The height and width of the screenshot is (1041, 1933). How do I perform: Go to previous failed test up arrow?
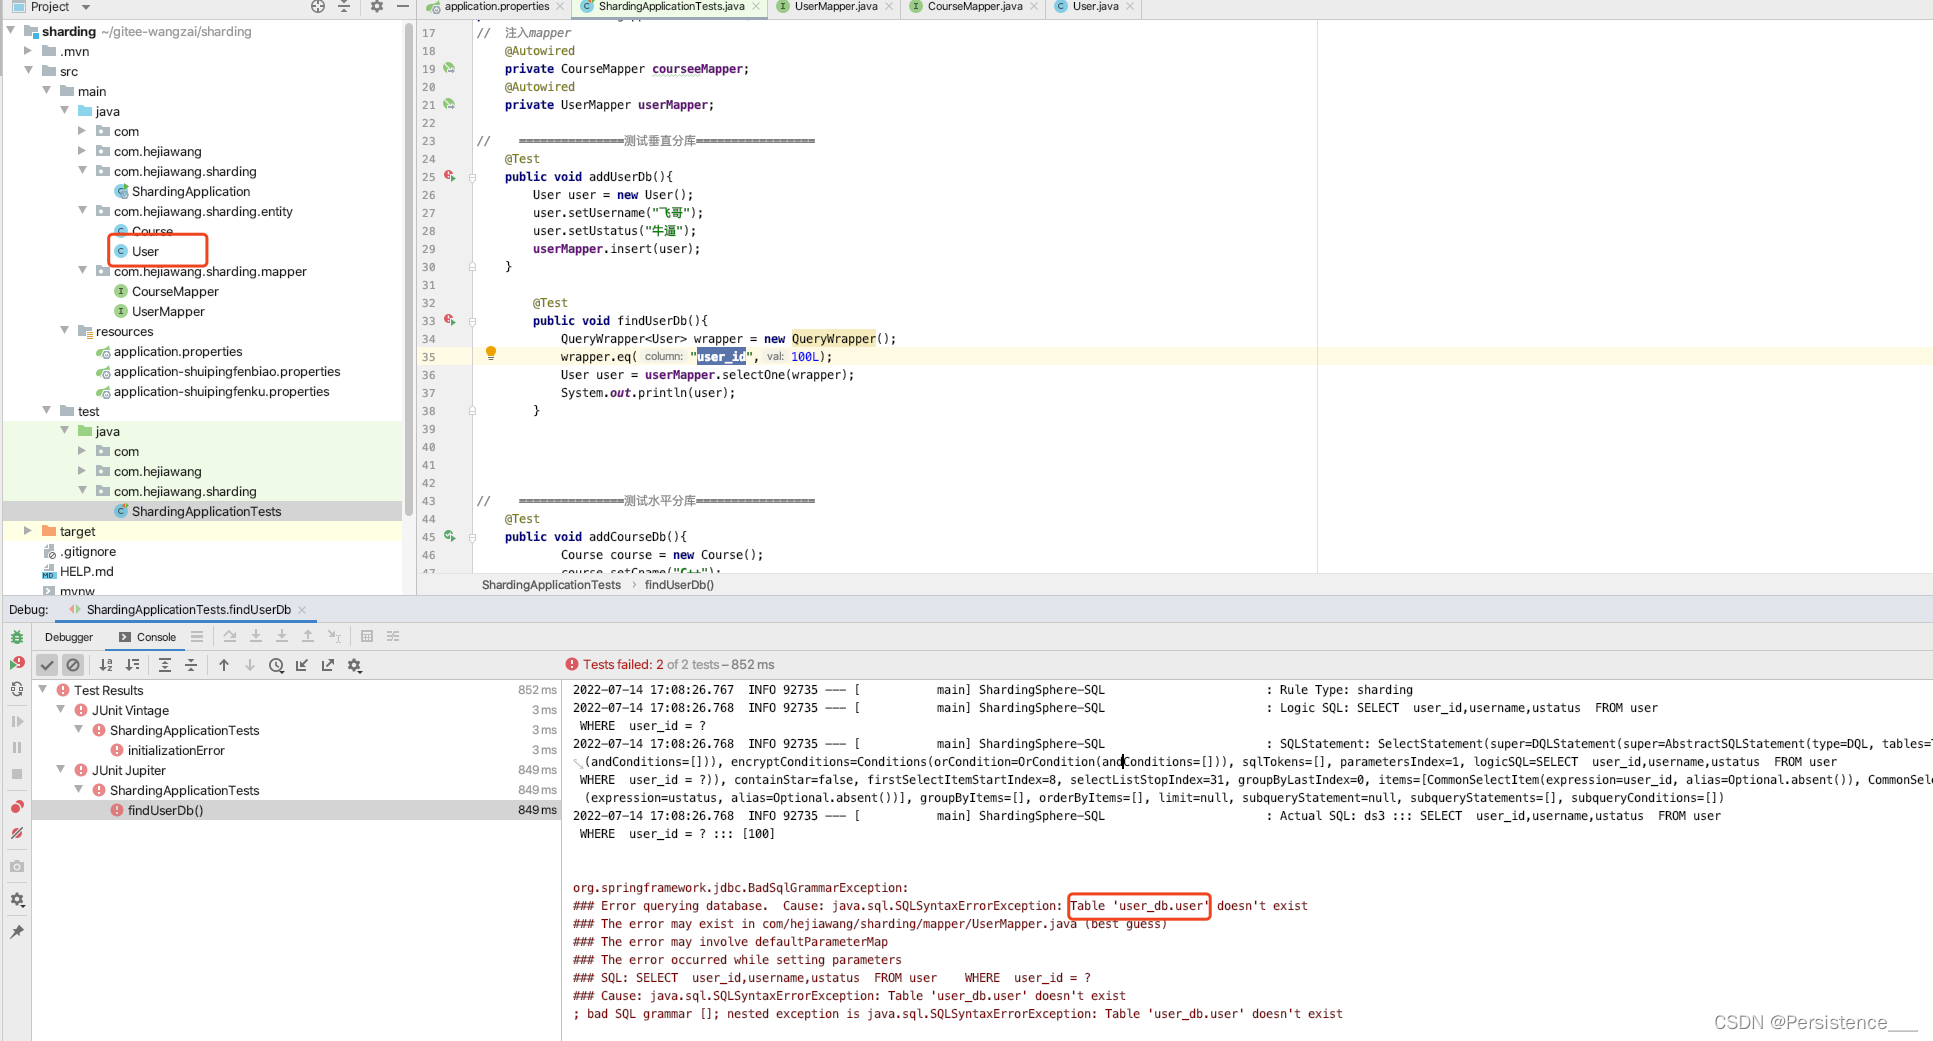(224, 665)
